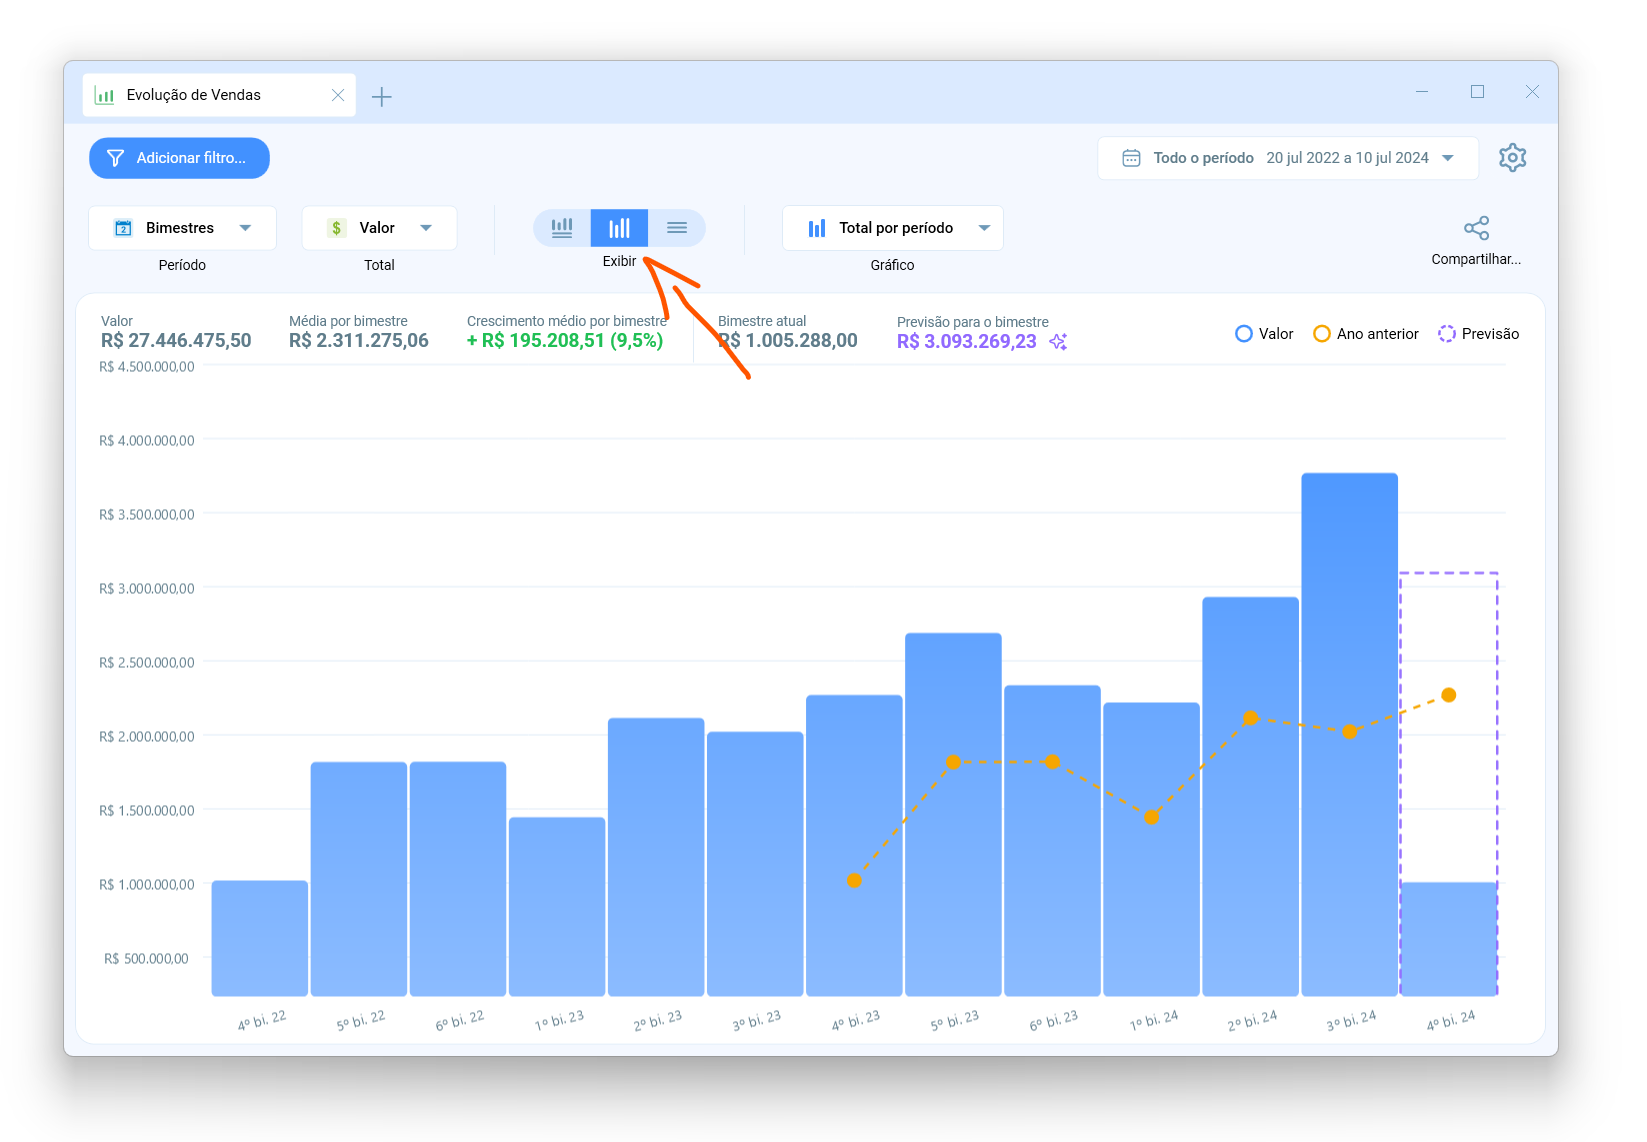
Task: Expand the Total por período arrow
Action: [x=984, y=228]
